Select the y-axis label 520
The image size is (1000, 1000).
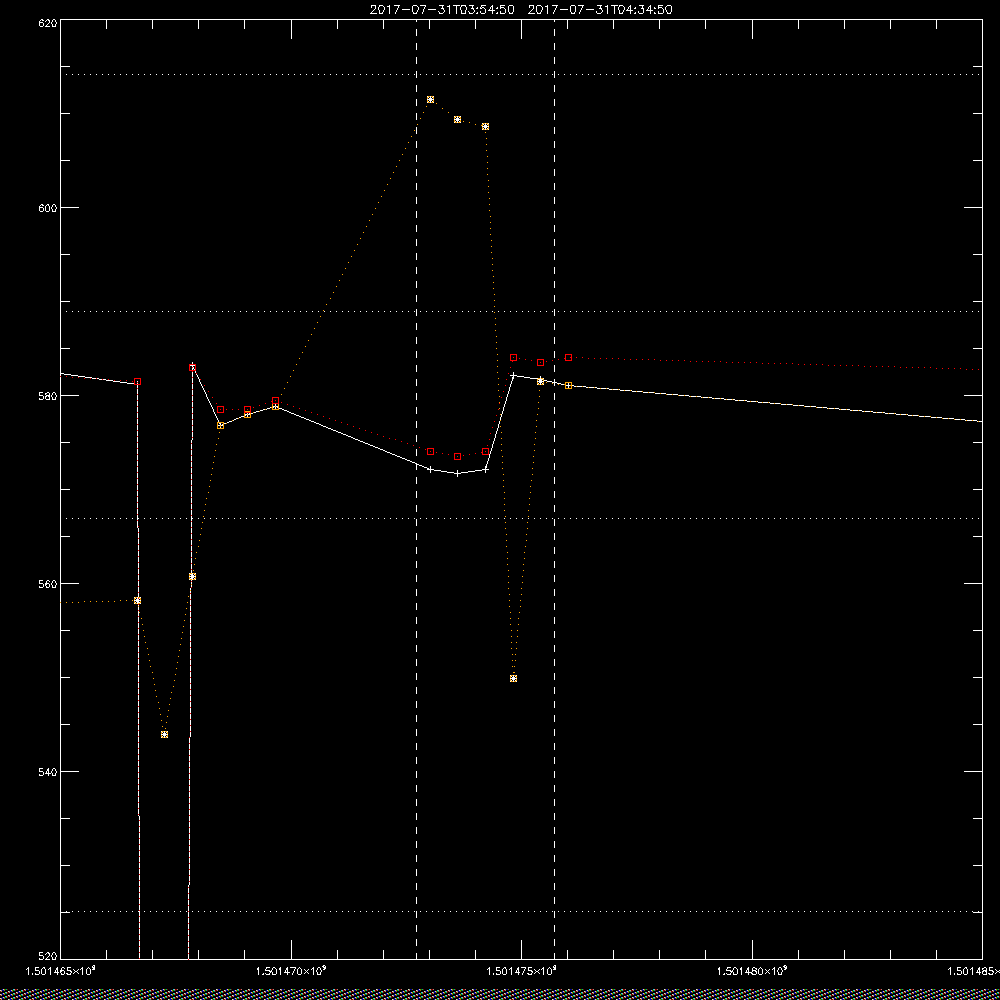click(x=48, y=957)
